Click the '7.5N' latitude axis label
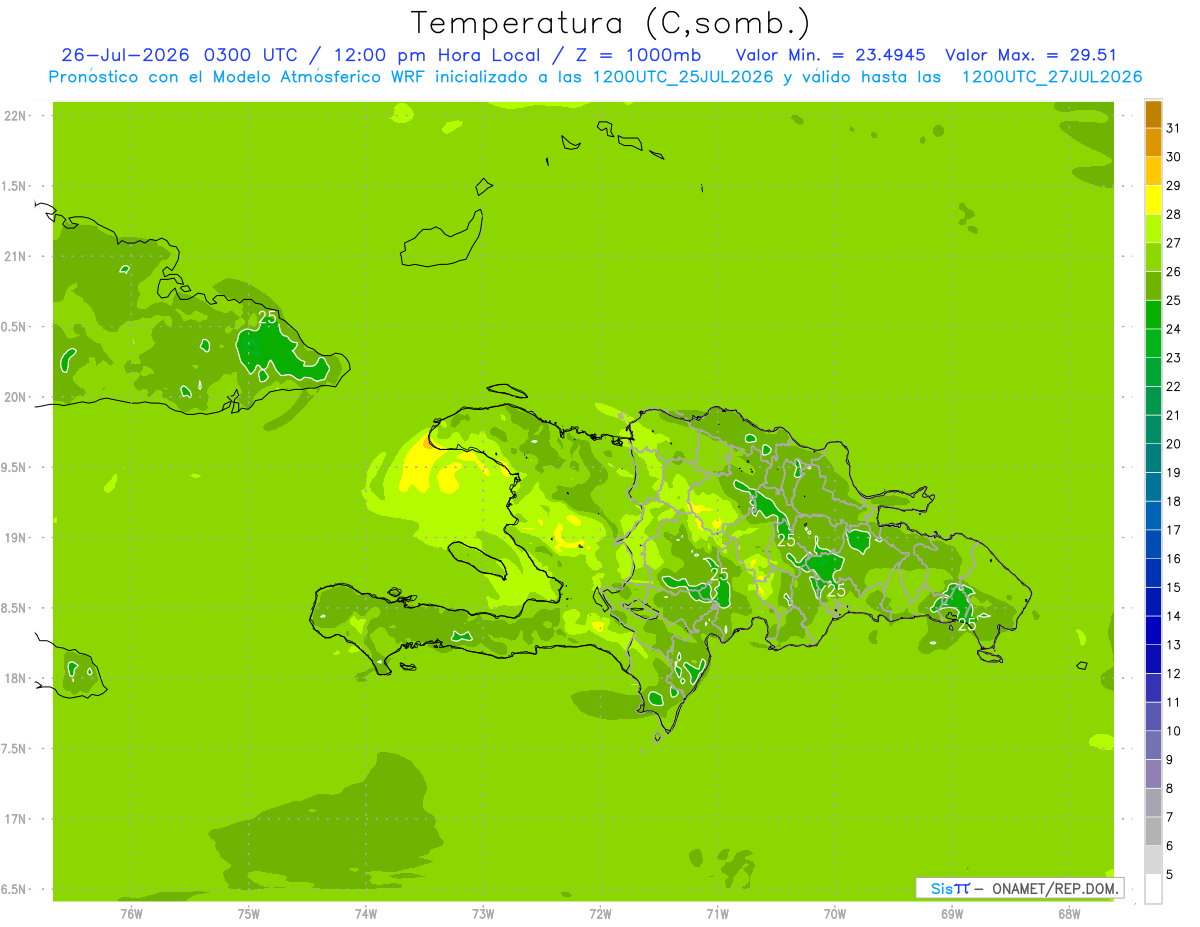This screenshot has height=927, width=1200. 15,748
